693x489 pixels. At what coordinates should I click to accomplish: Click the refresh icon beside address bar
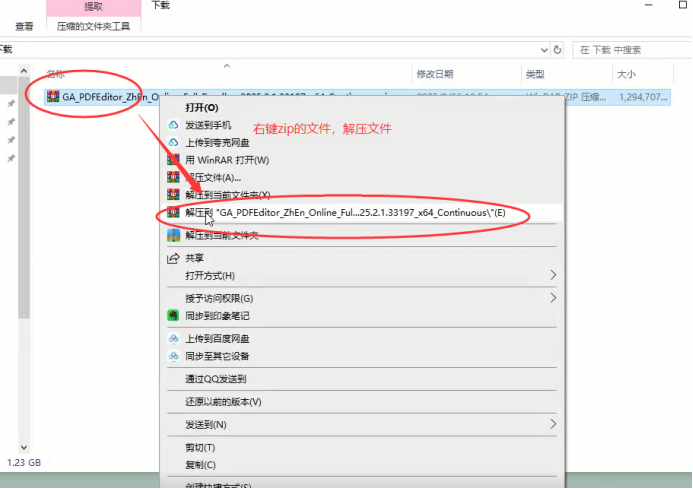[x=559, y=48]
